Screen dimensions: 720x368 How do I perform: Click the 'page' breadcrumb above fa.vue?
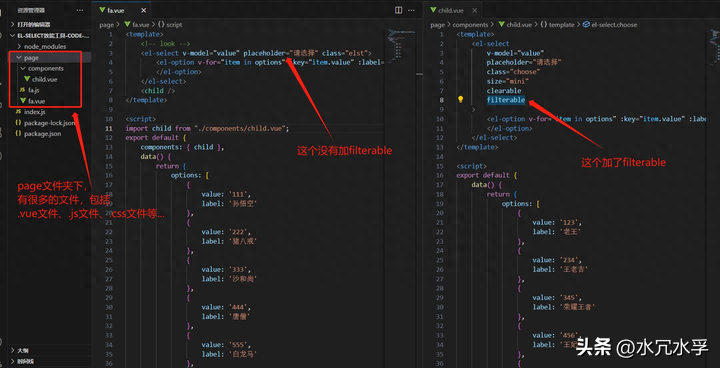tap(106, 25)
